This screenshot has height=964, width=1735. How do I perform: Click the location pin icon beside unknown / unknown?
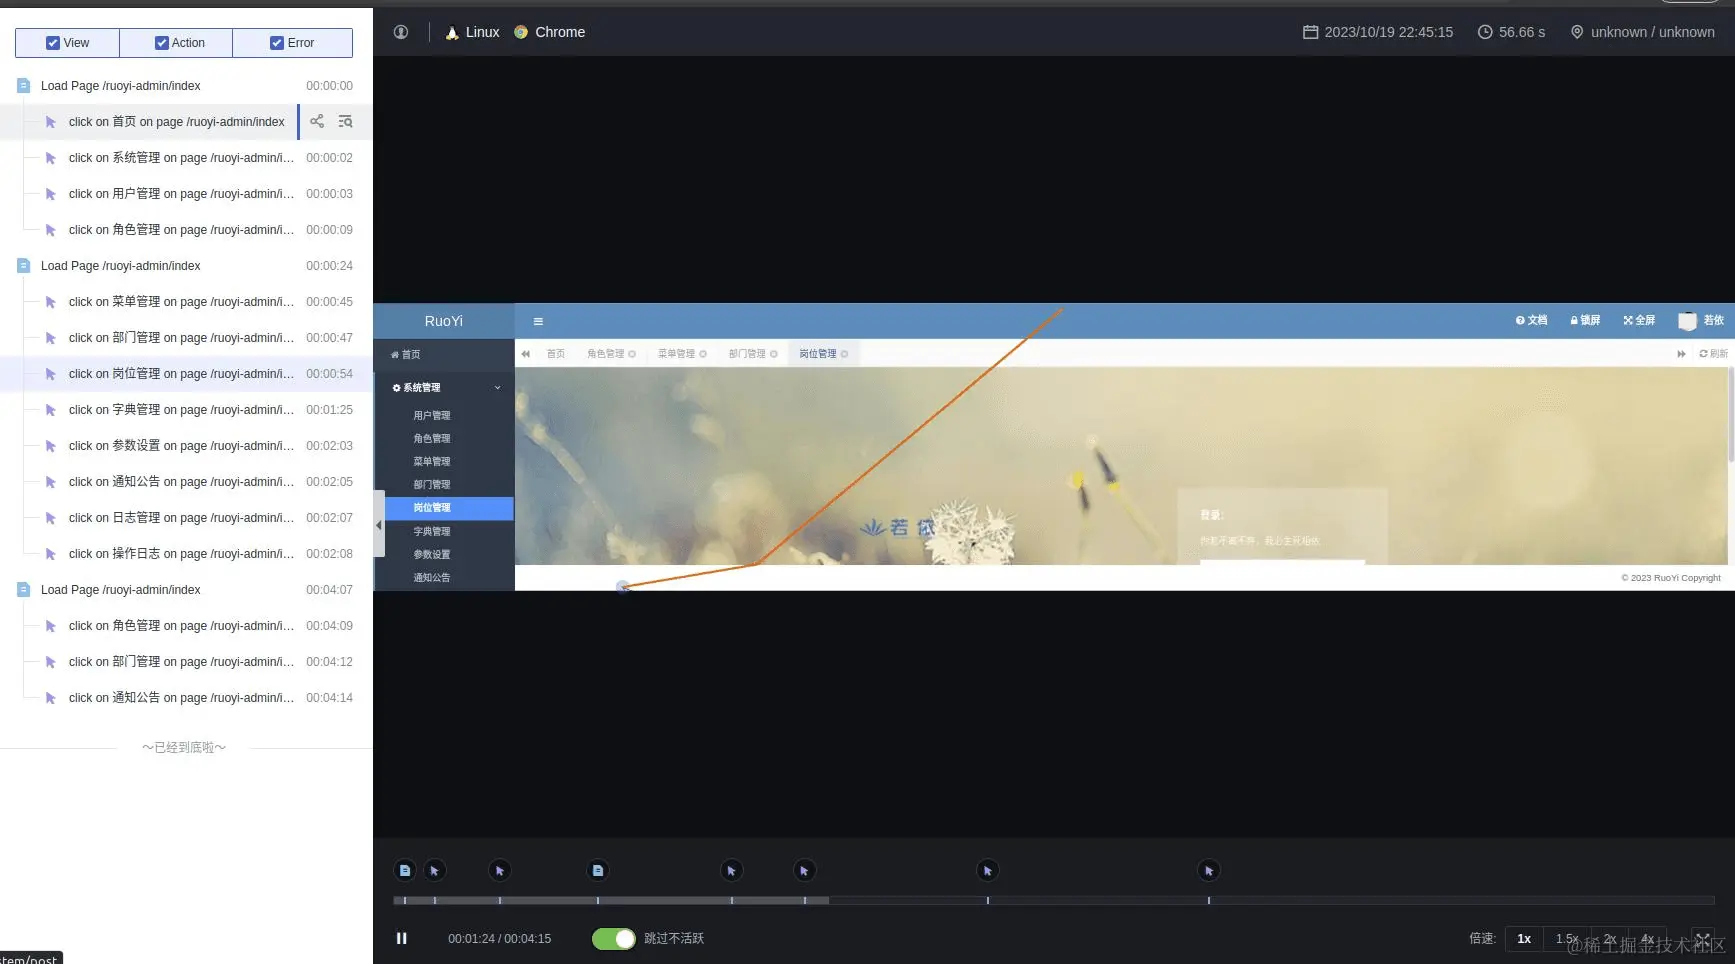pyautogui.click(x=1577, y=32)
